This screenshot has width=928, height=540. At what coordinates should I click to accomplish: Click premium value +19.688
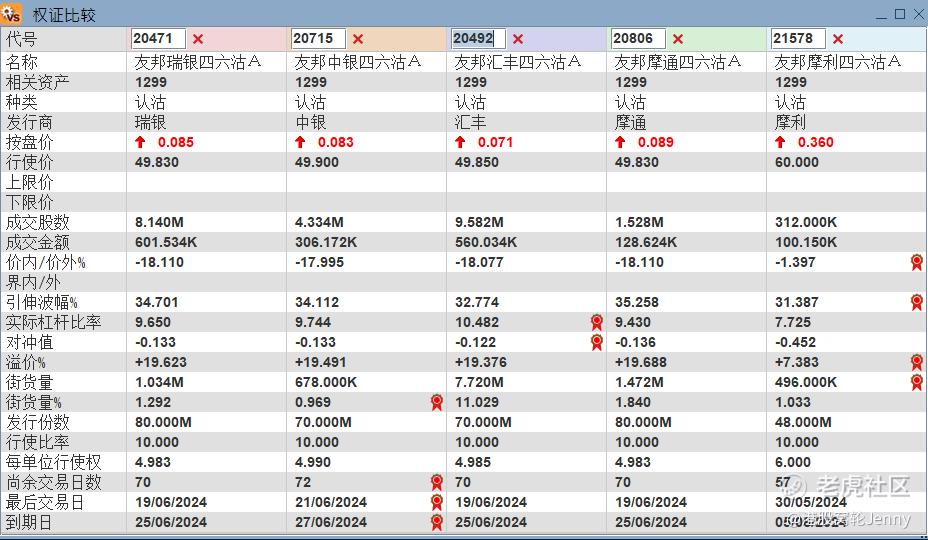tap(641, 362)
